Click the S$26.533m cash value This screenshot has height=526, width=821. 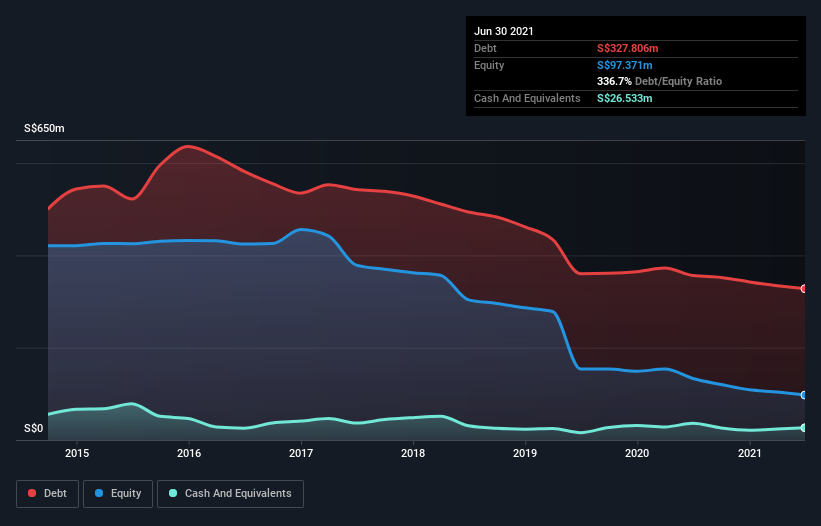click(x=625, y=98)
